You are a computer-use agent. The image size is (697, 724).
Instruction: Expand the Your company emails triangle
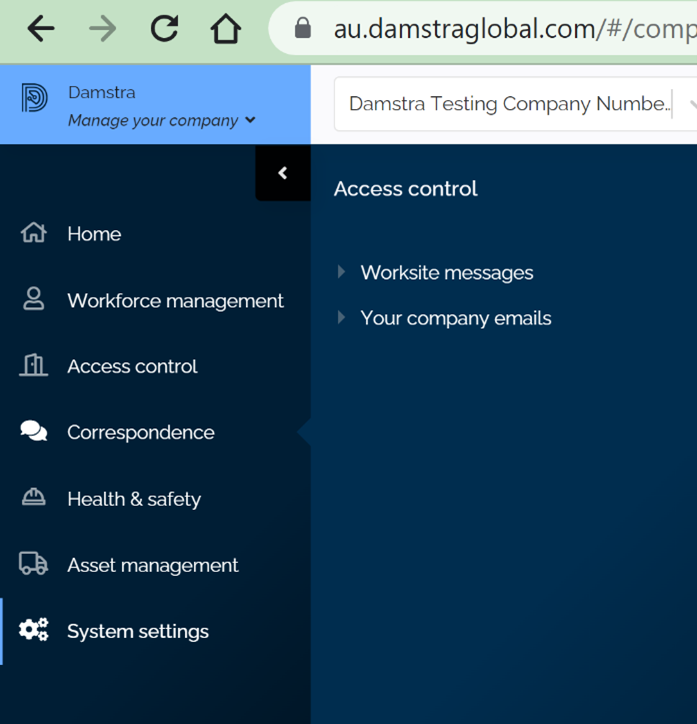tap(341, 318)
